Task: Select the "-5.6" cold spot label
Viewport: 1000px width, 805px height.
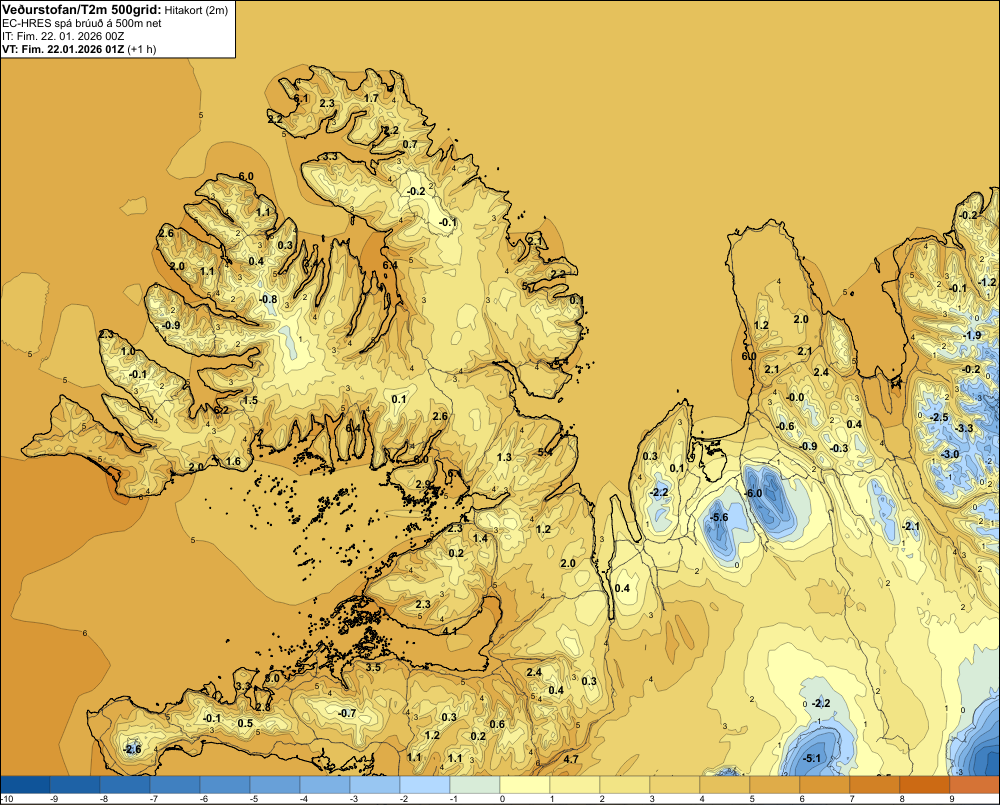Action: tap(719, 517)
